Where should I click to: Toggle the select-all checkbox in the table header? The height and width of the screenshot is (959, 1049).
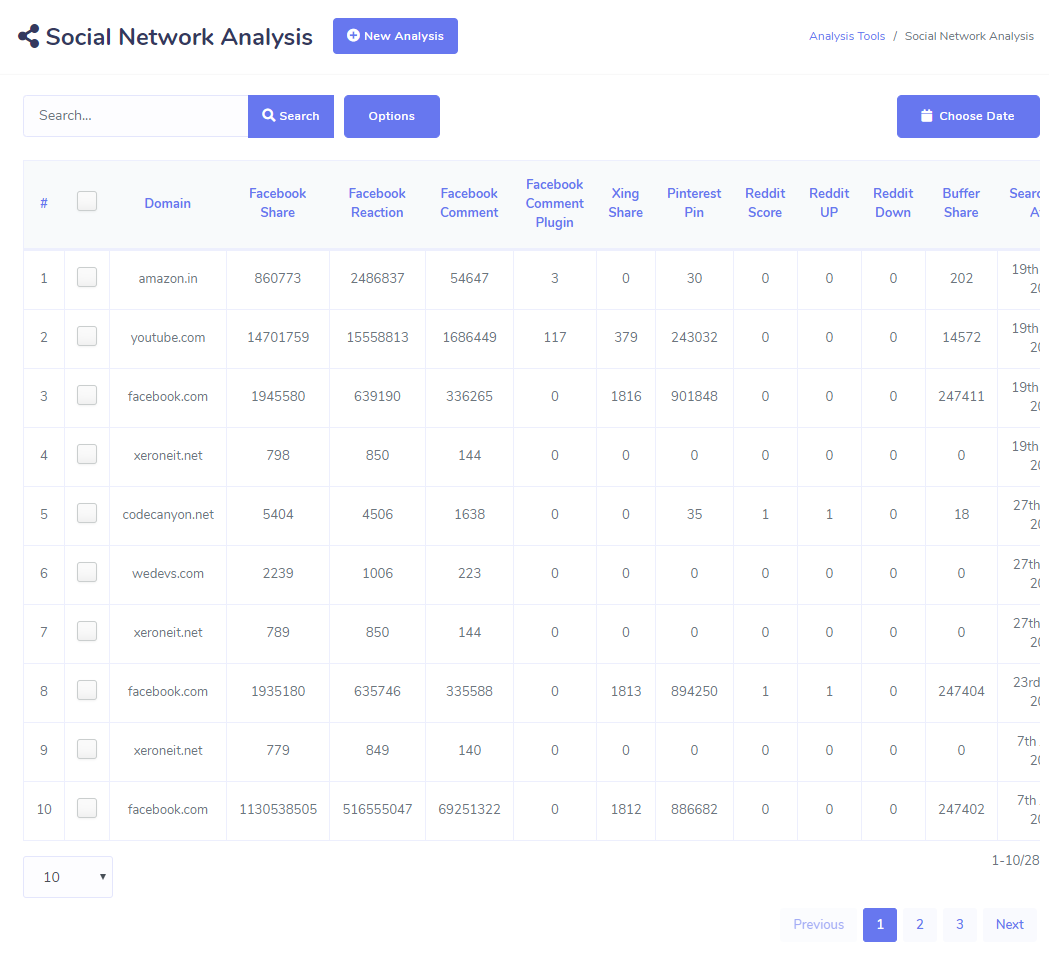click(87, 202)
